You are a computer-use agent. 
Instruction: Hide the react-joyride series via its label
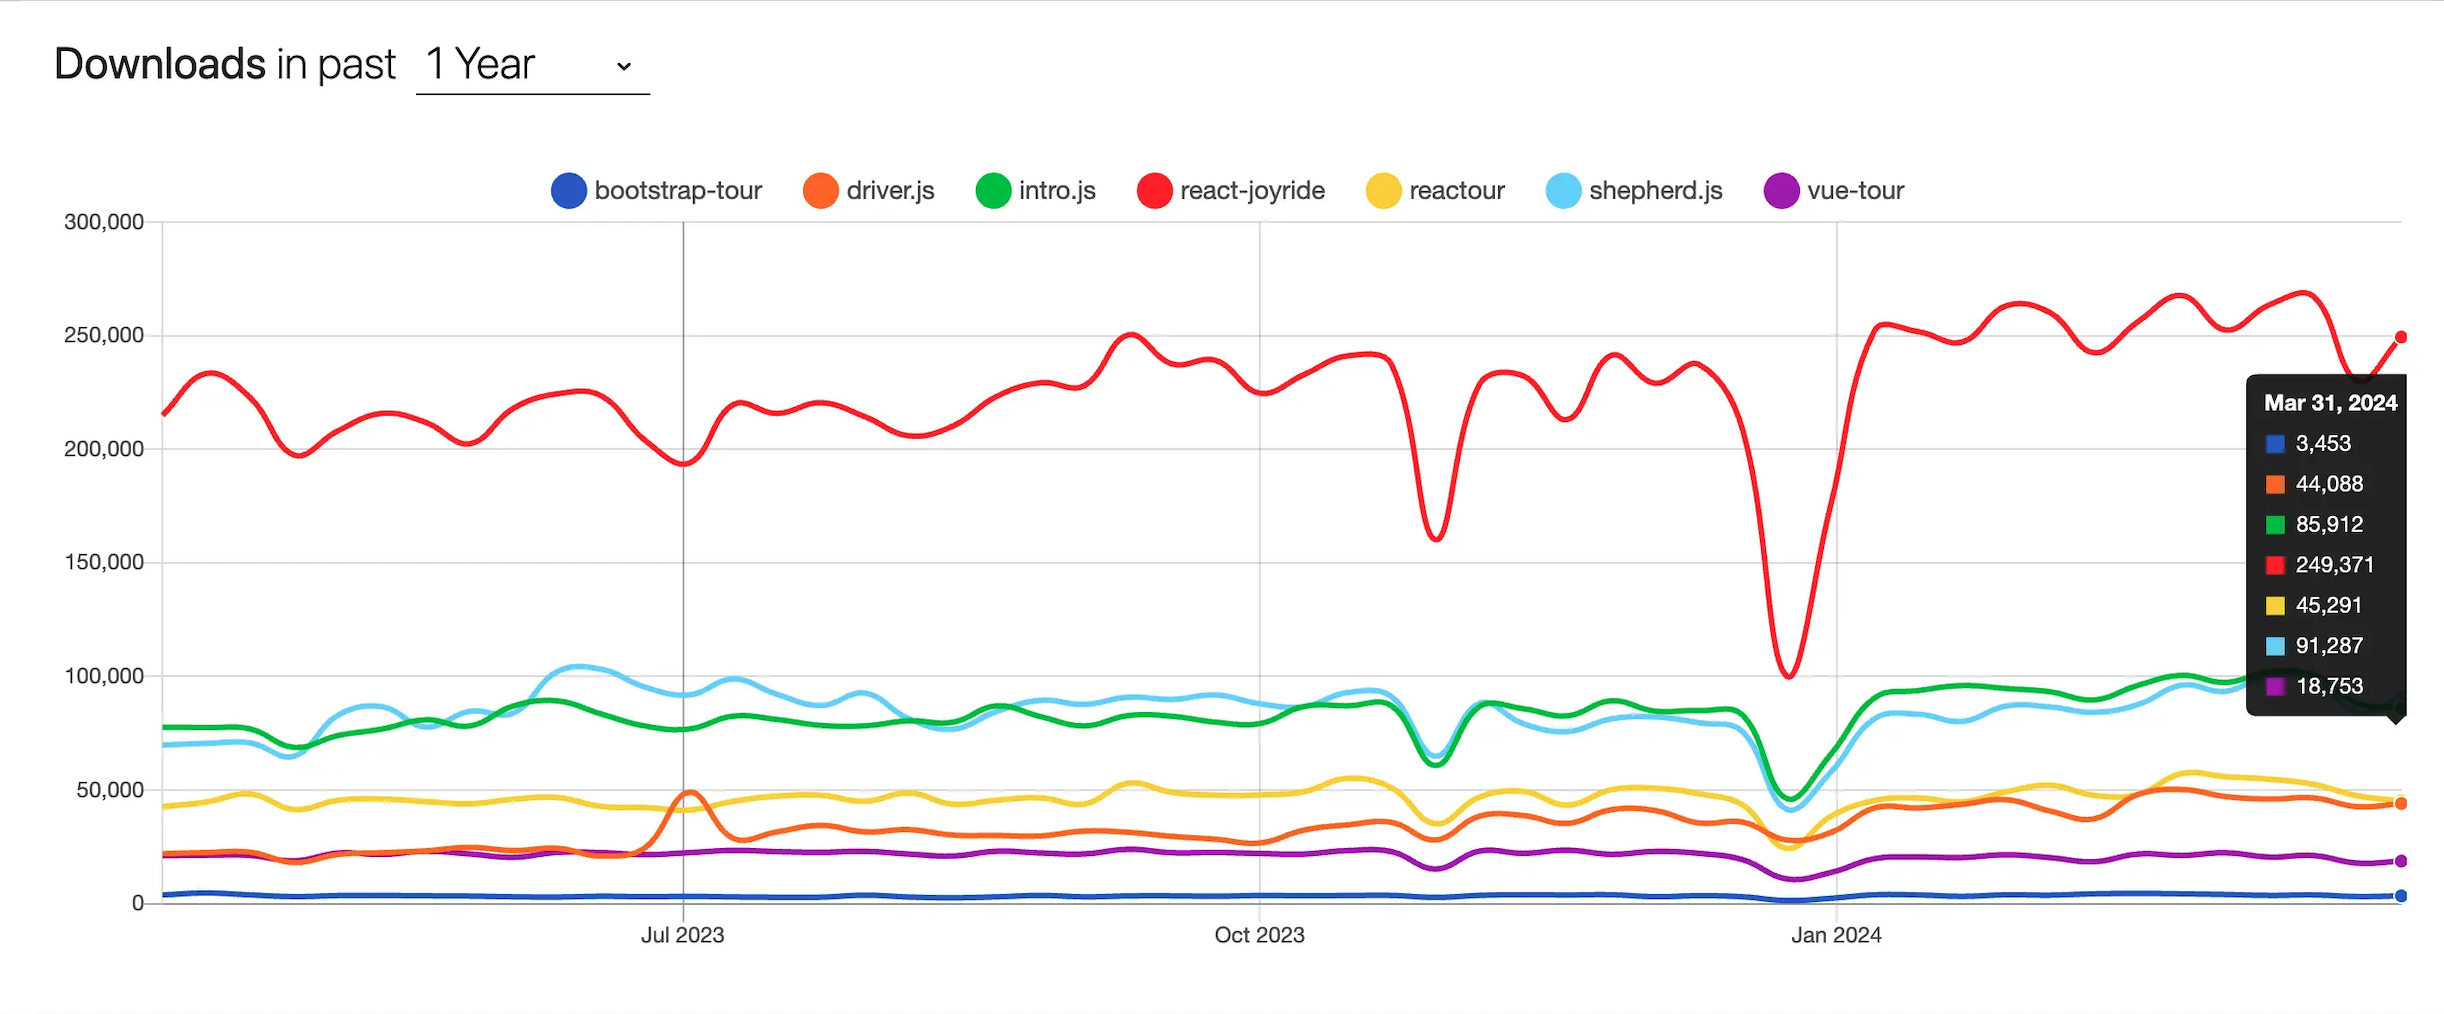pos(1252,191)
